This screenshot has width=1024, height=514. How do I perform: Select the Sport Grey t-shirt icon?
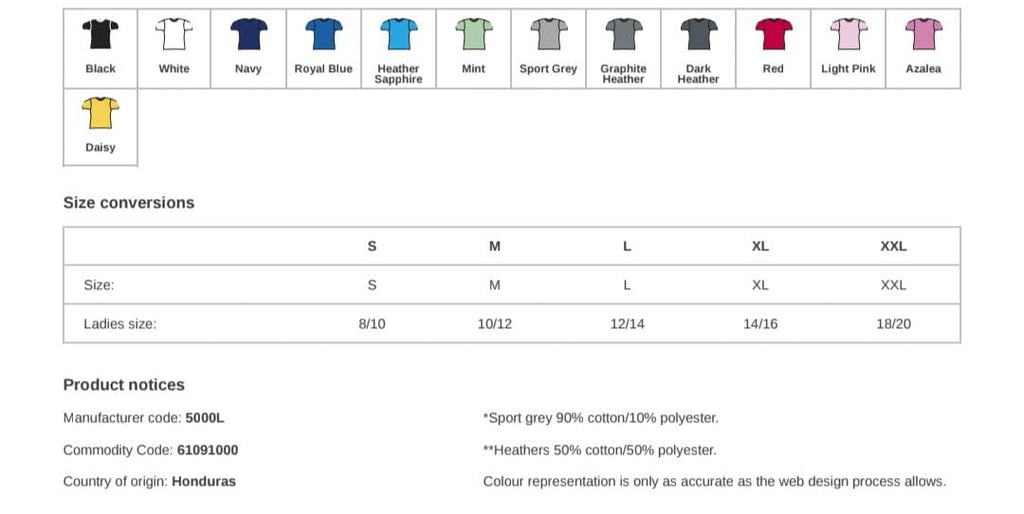coord(549,34)
